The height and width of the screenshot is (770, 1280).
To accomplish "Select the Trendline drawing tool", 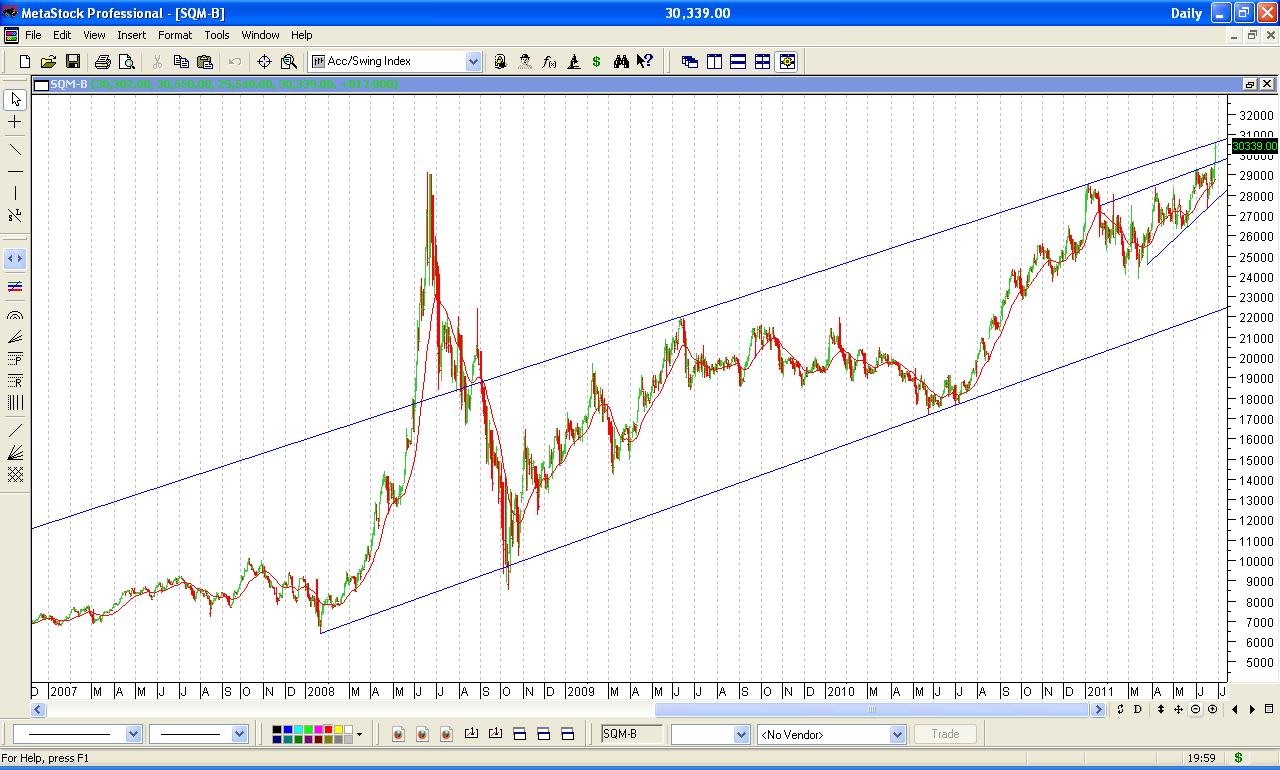I will pos(15,149).
